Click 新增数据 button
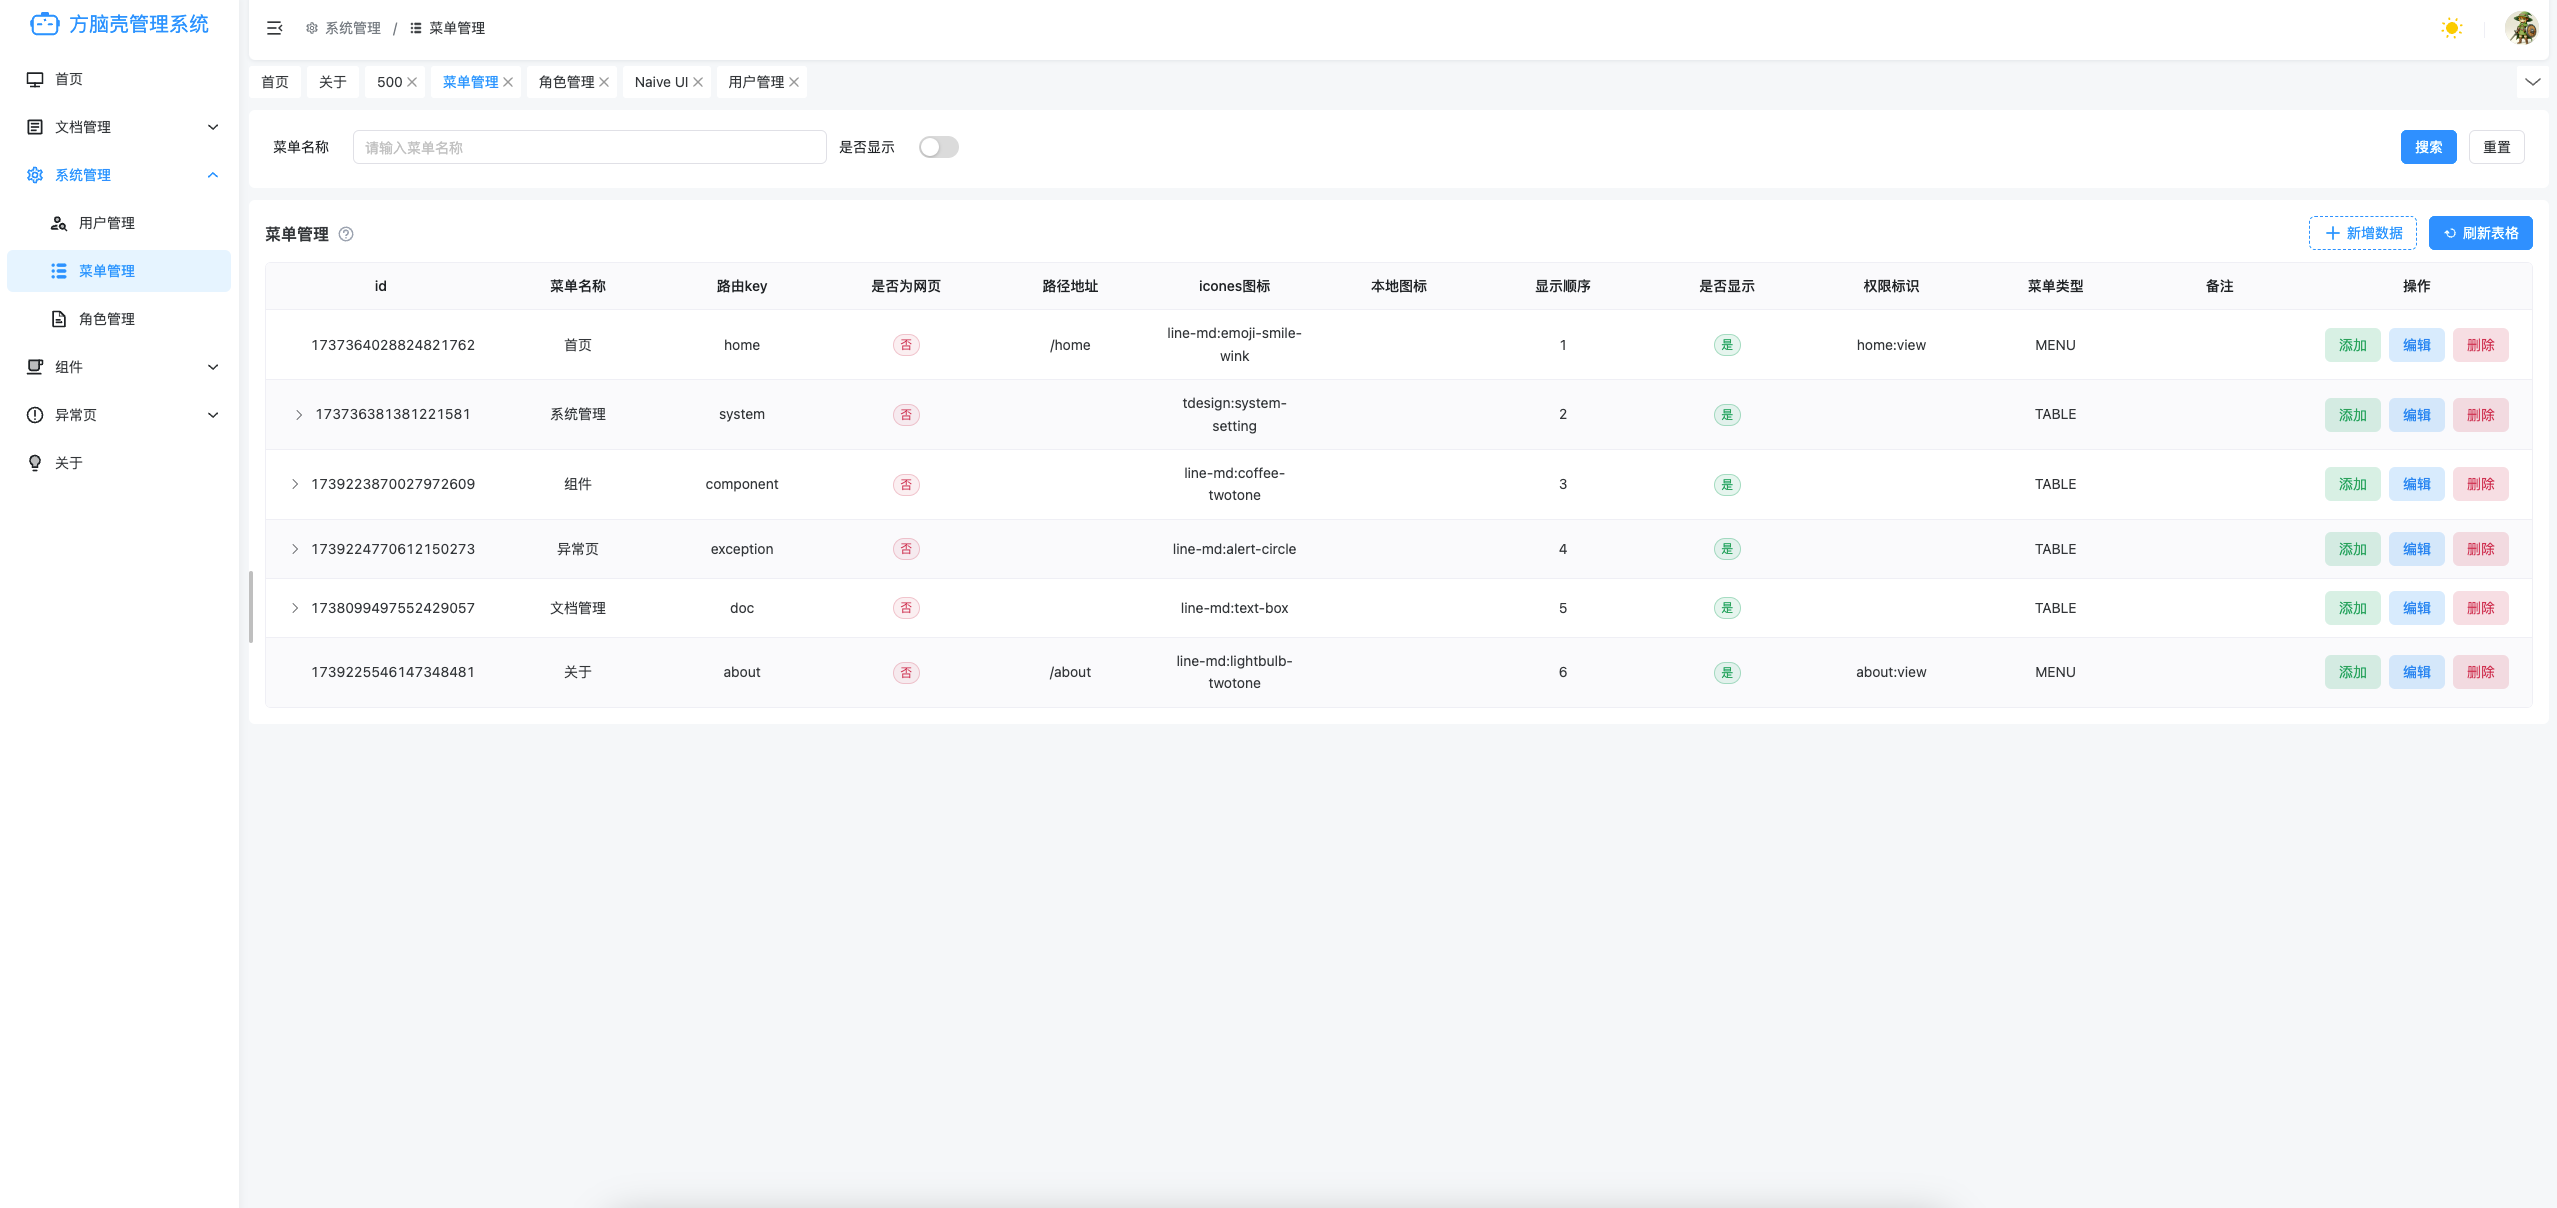Screen dimensions: 2557x1208 pyautogui.click(x=2362, y=233)
